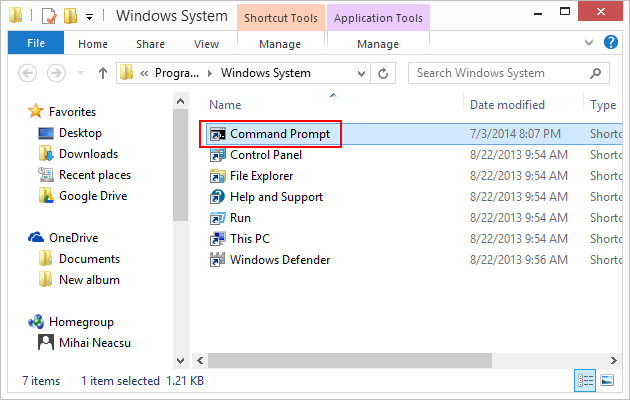Switch to the View ribbon tab
The height and width of the screenshot is (400, 630).
click(x=206, y=44)
